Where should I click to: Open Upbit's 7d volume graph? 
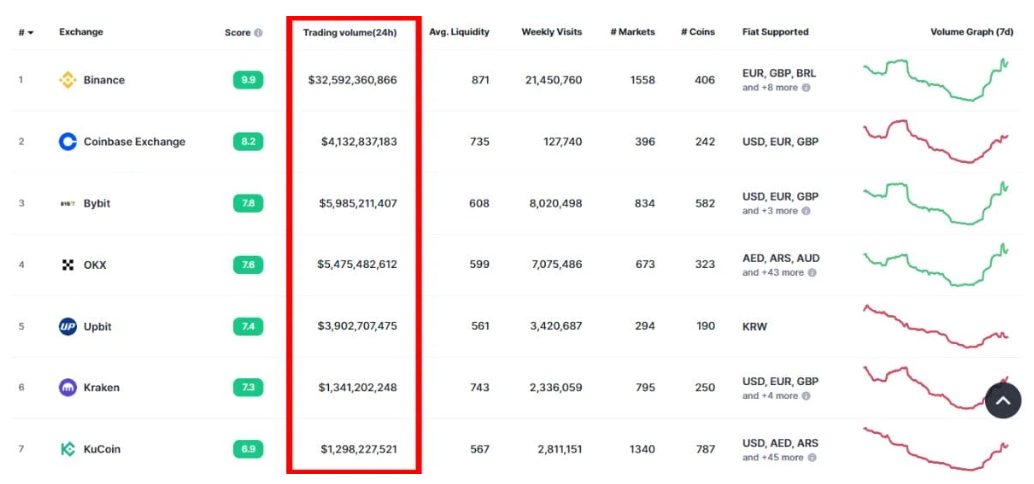[935, 327]
